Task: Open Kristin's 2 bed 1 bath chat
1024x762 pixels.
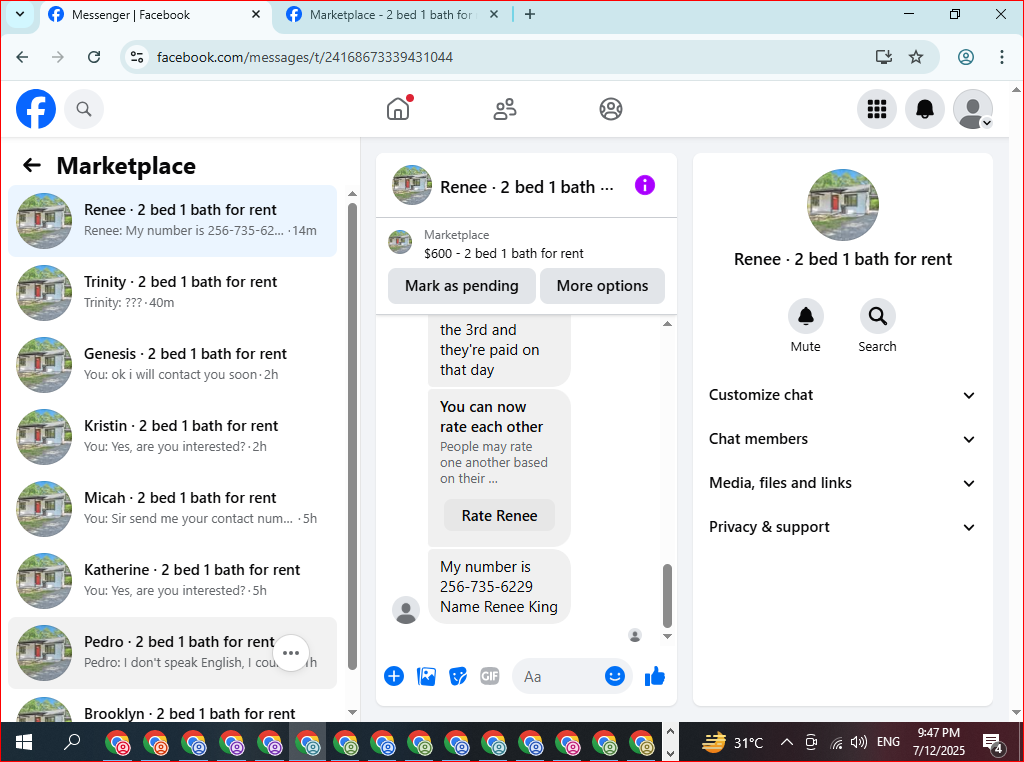Action: point(172,437)
